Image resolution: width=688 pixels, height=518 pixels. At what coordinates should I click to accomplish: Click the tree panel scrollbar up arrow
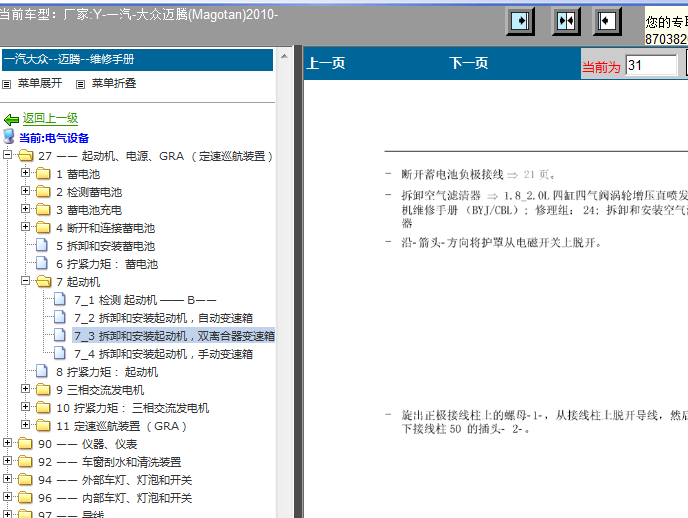tap(284, 56)
